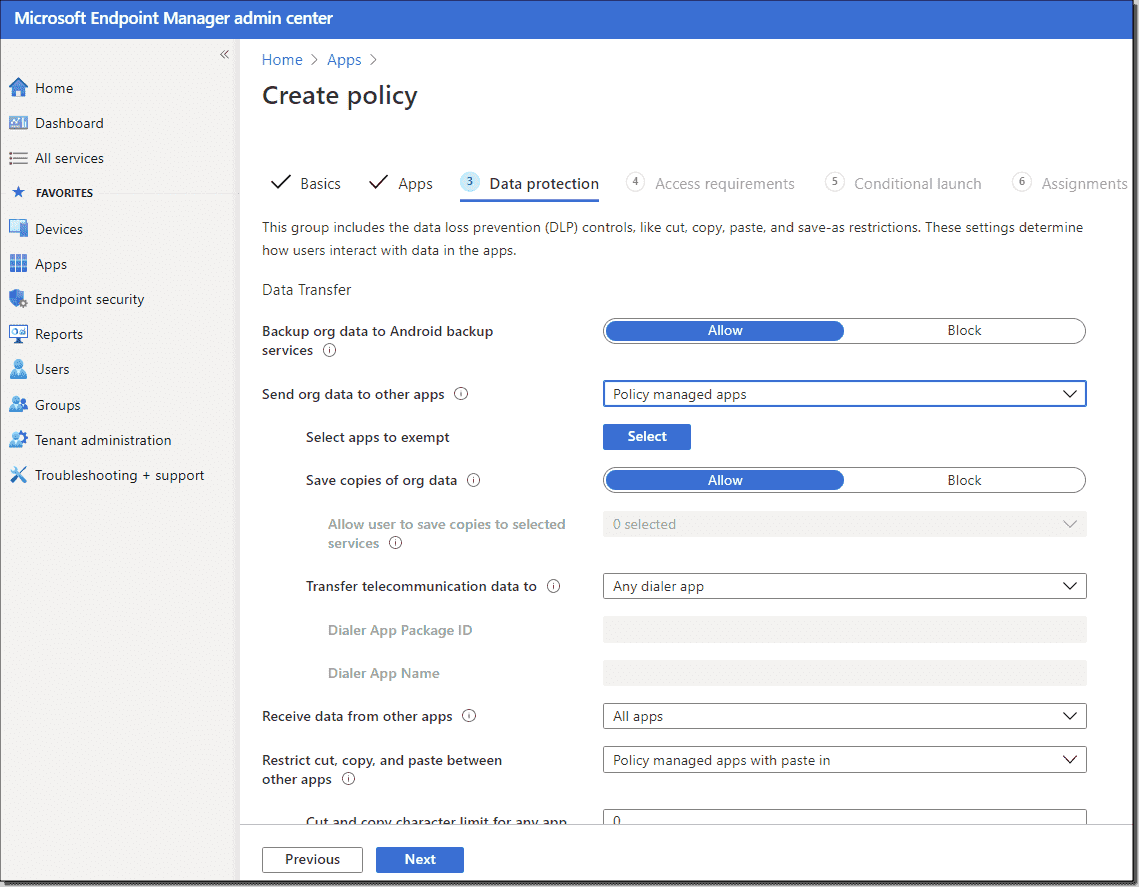Image resolution: width=1139 pixels, height=887 pixels.
Task: Follow the Apps breadcrumb link
Action: (x=344, y=59)
